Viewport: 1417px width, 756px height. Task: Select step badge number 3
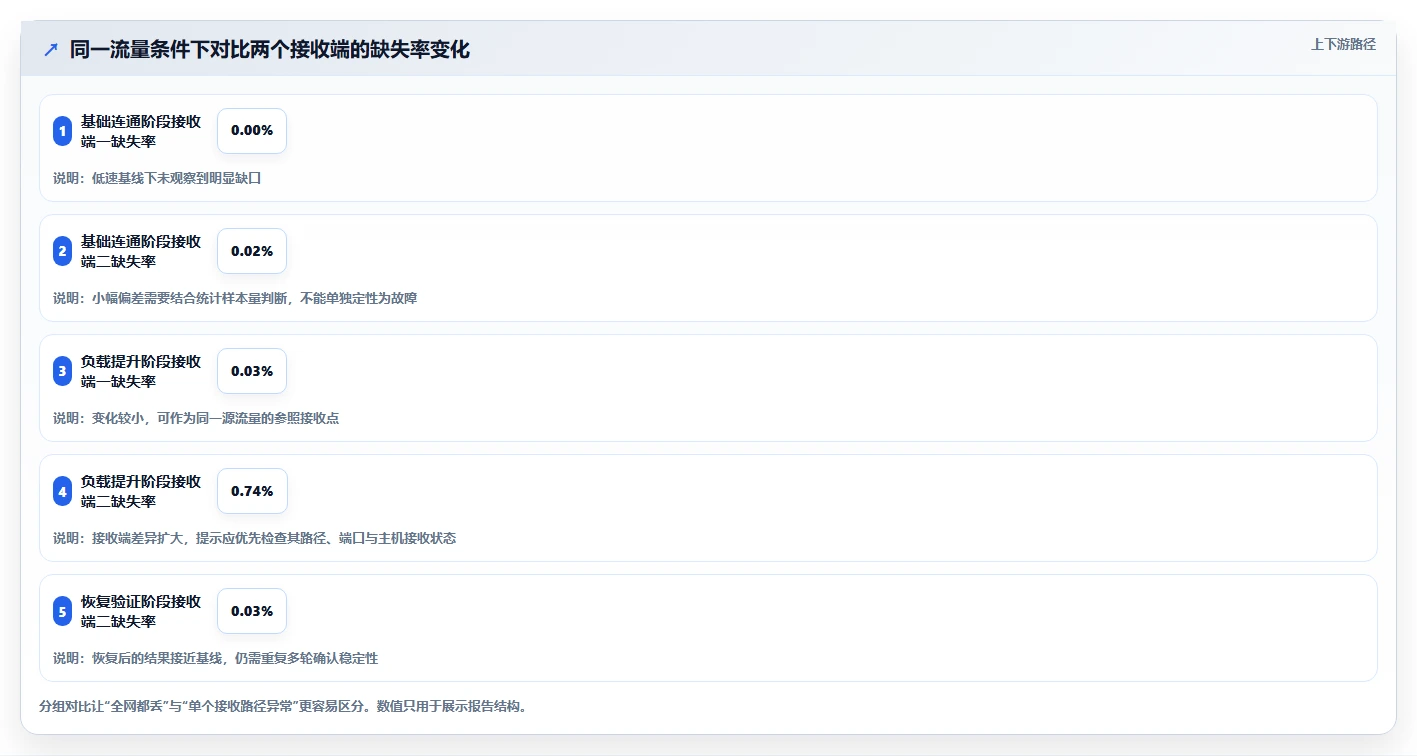point(62,371)
